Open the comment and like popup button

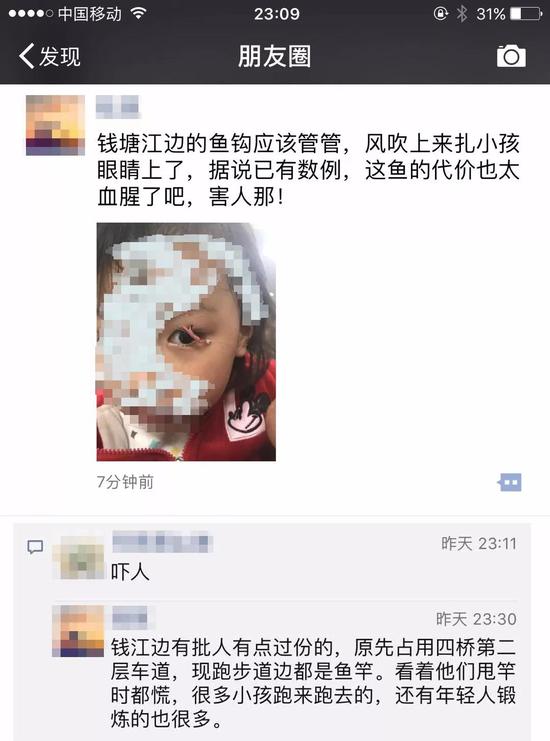tap(509, 483)
